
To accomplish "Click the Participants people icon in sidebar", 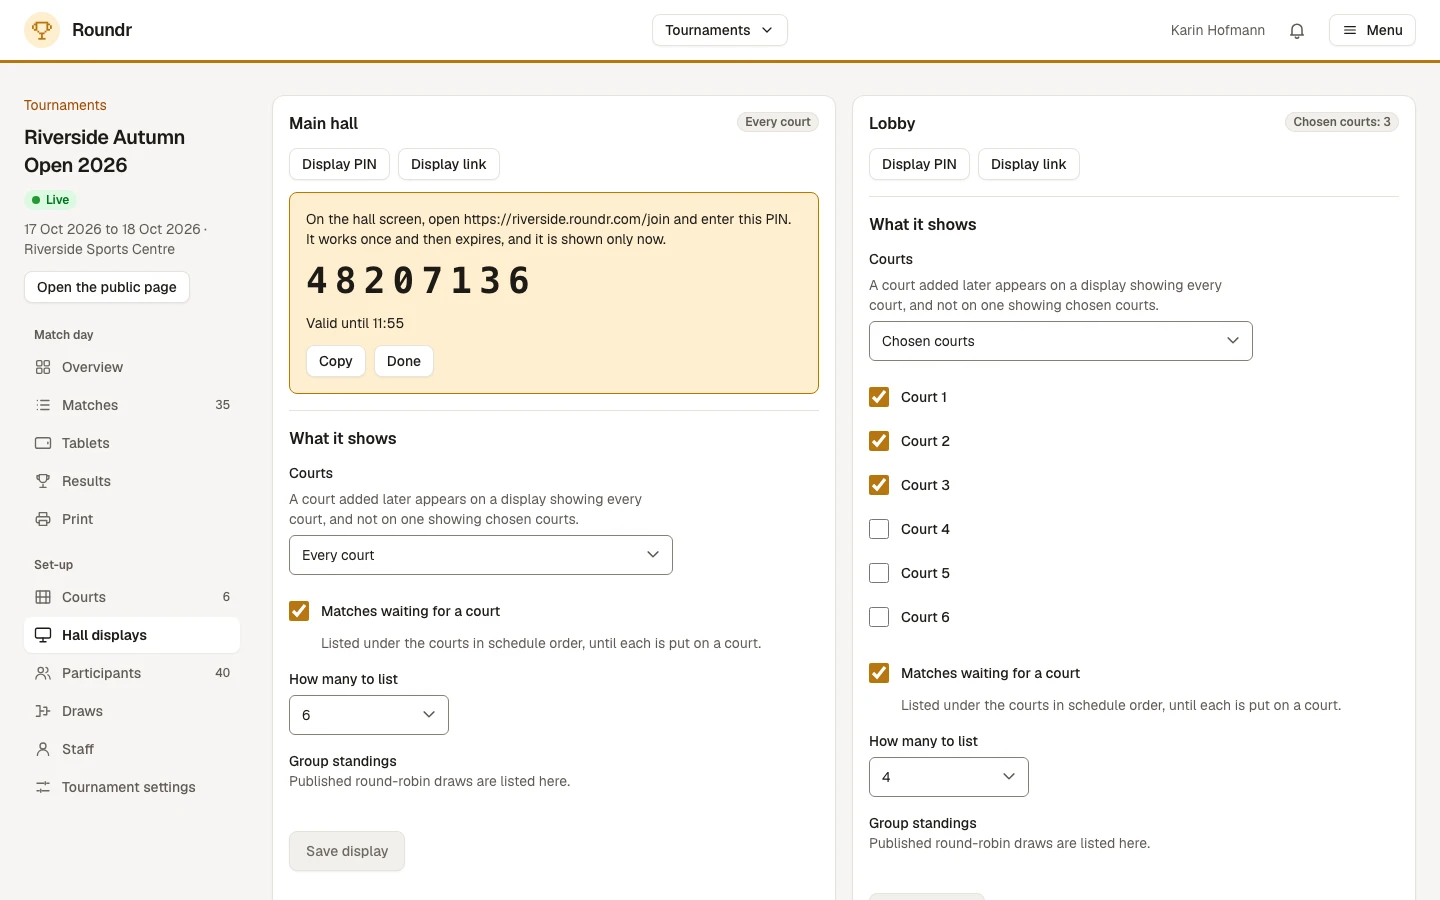I will point(43,673).
